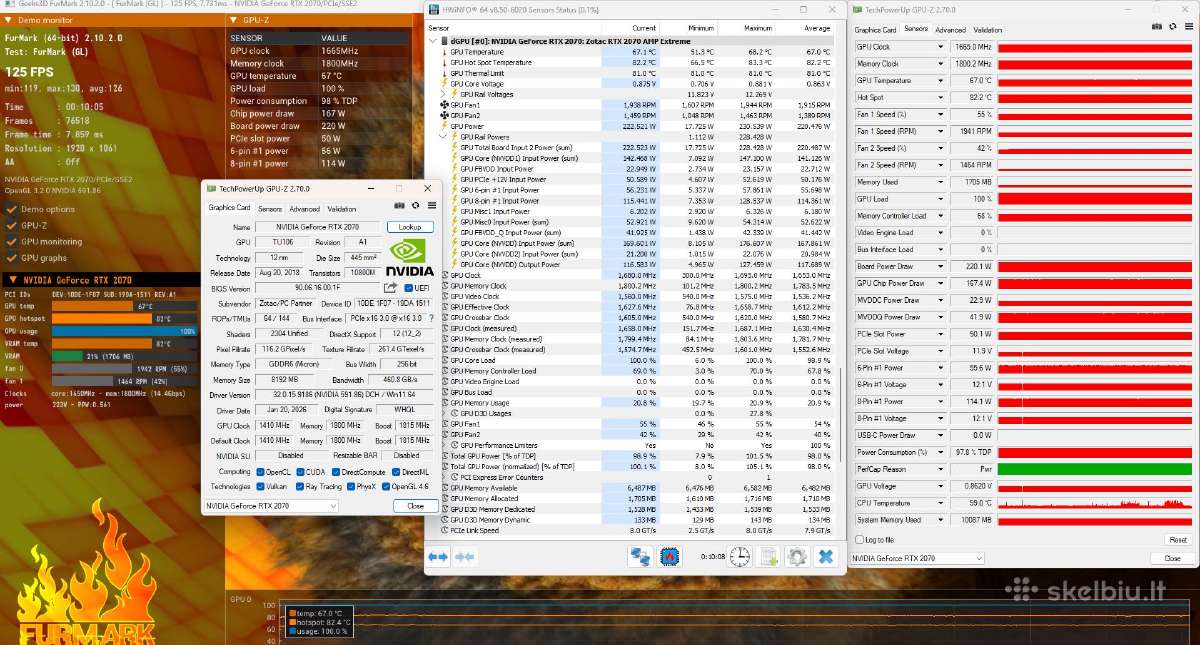The height and width of the screenshot is (645, 1200).
Task: Open the GPU Load sensor dropdown arrow
Action: (940, 199)
